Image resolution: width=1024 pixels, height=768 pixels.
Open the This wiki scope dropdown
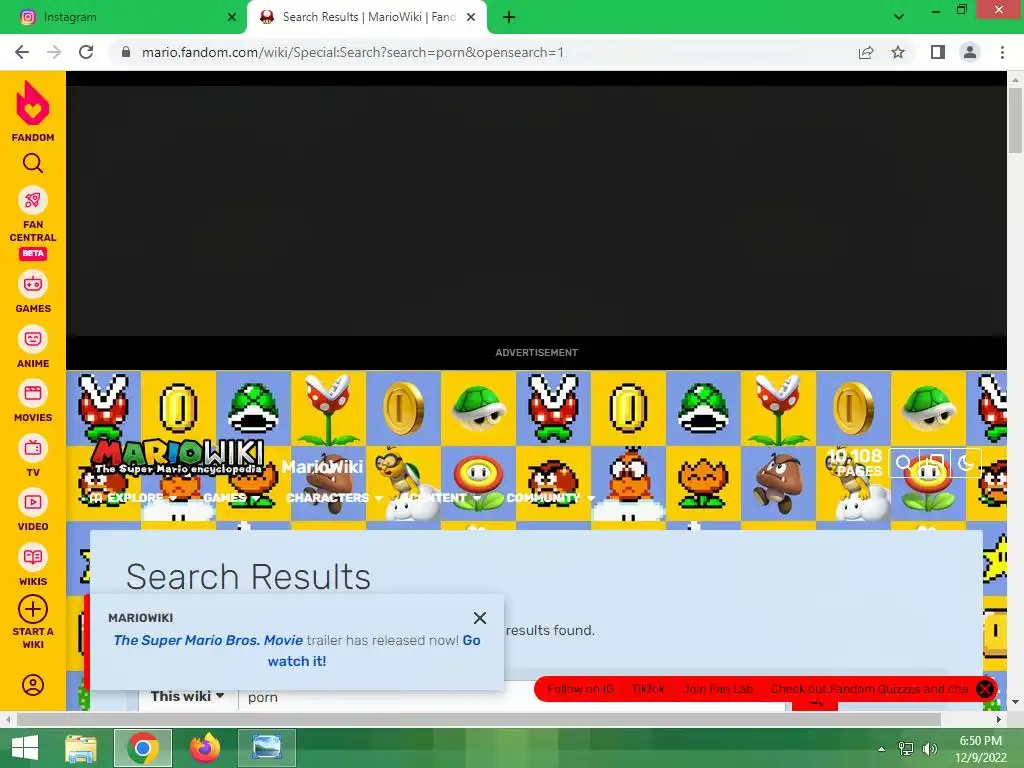click(x=187, y=696)
